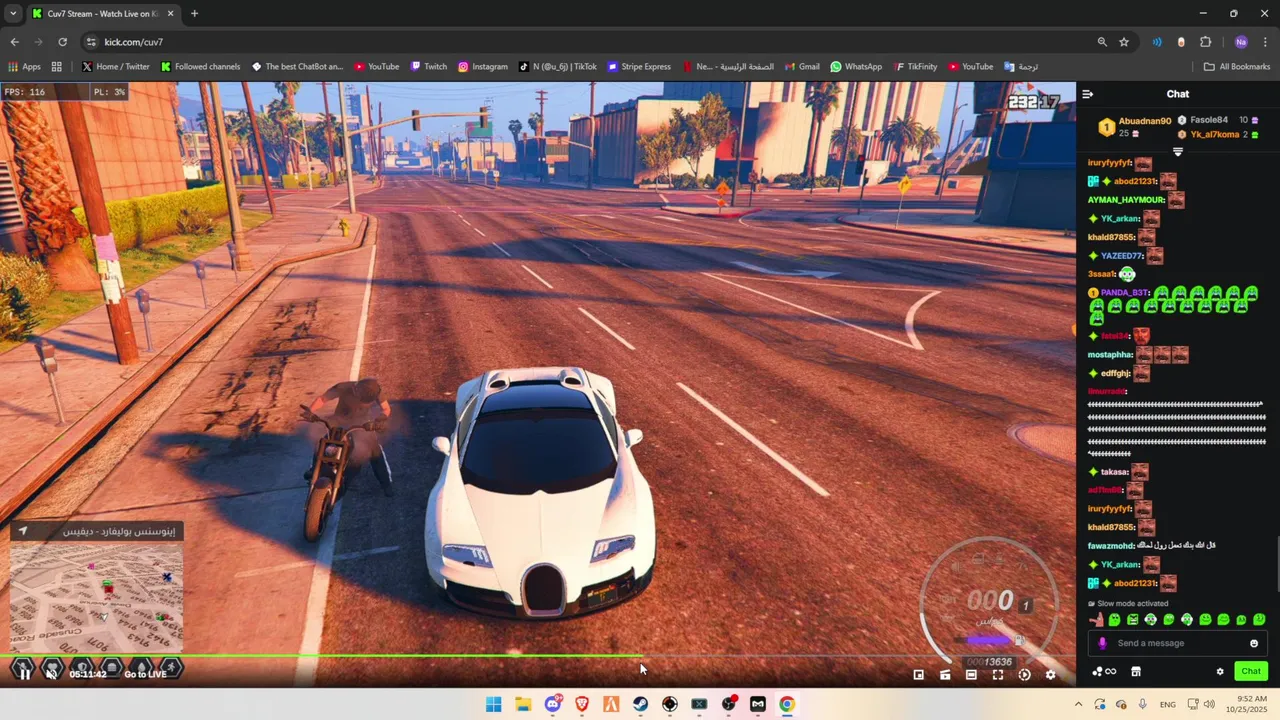The image size is (1280, 720).
Task: Open Abuadnan90 top gifter profile
Action: 1144,121
